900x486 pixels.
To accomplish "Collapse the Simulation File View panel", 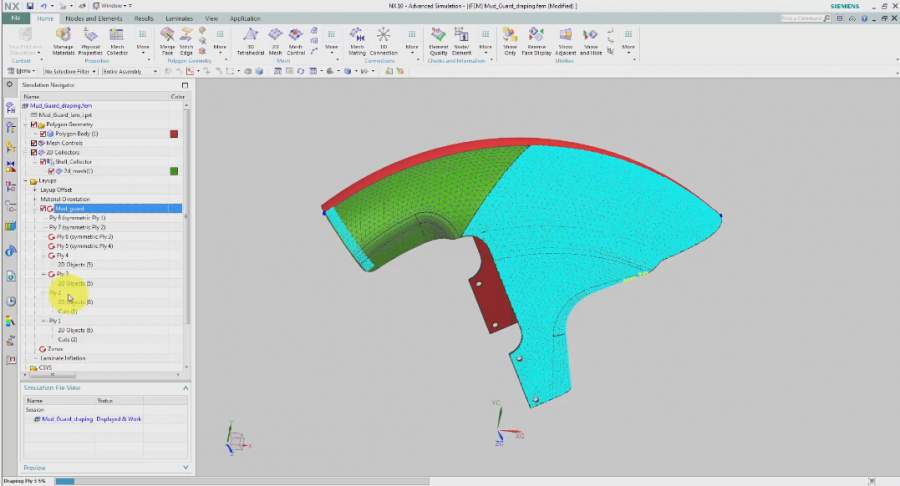I will (185, 388).
